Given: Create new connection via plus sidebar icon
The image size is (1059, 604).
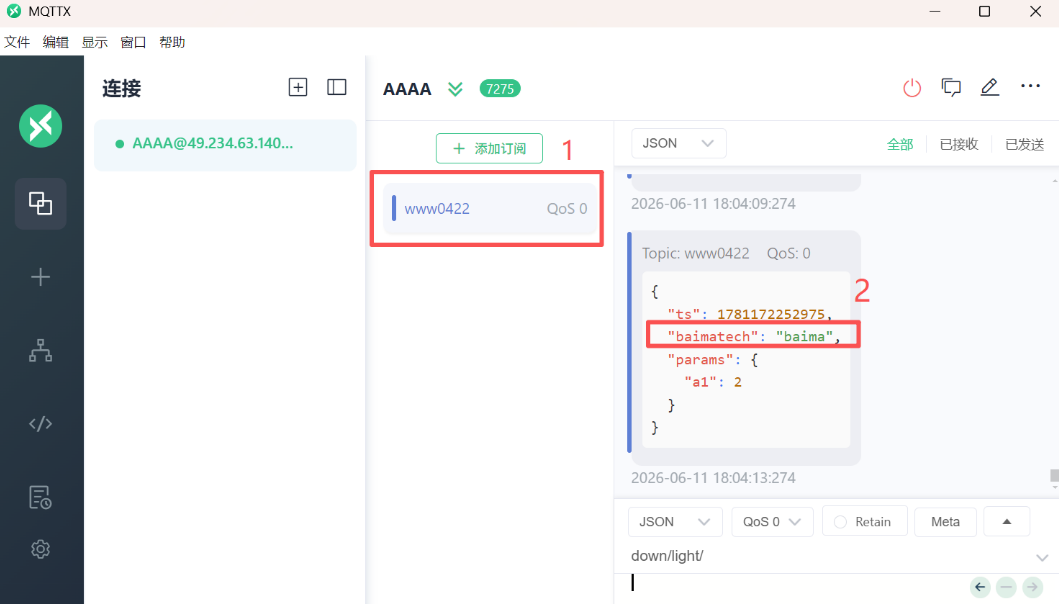Looking at the screenshot, I should [x=41, y=277].
